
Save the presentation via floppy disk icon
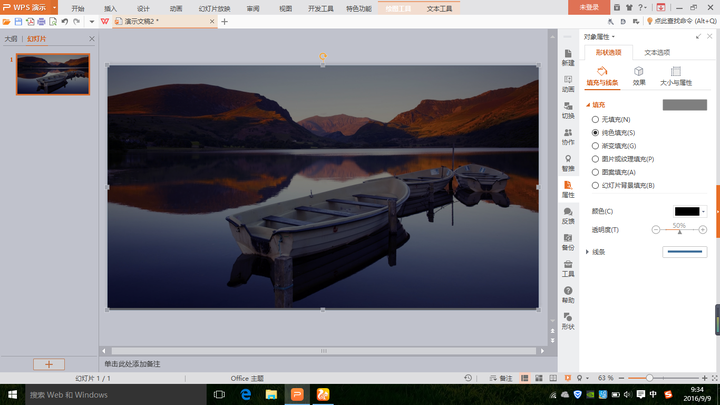click(18, 22)
